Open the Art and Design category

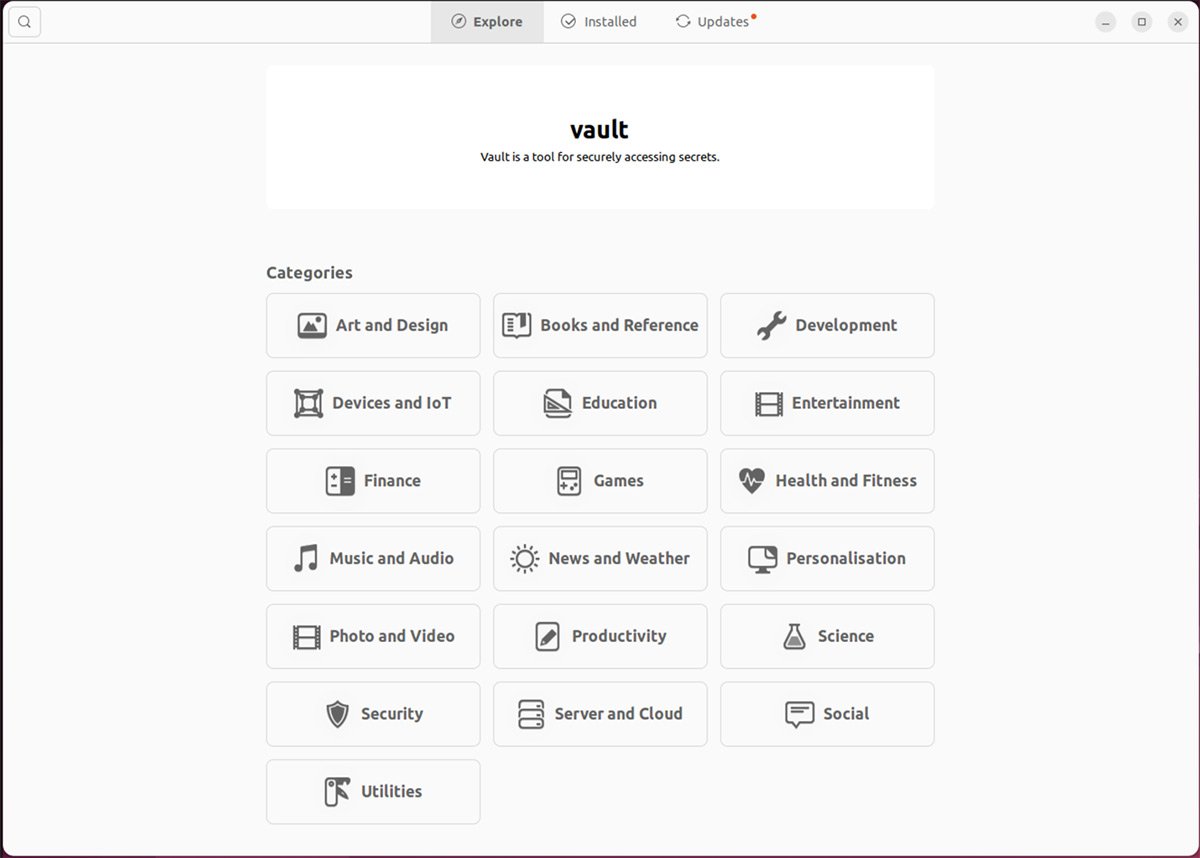point(373,325)
